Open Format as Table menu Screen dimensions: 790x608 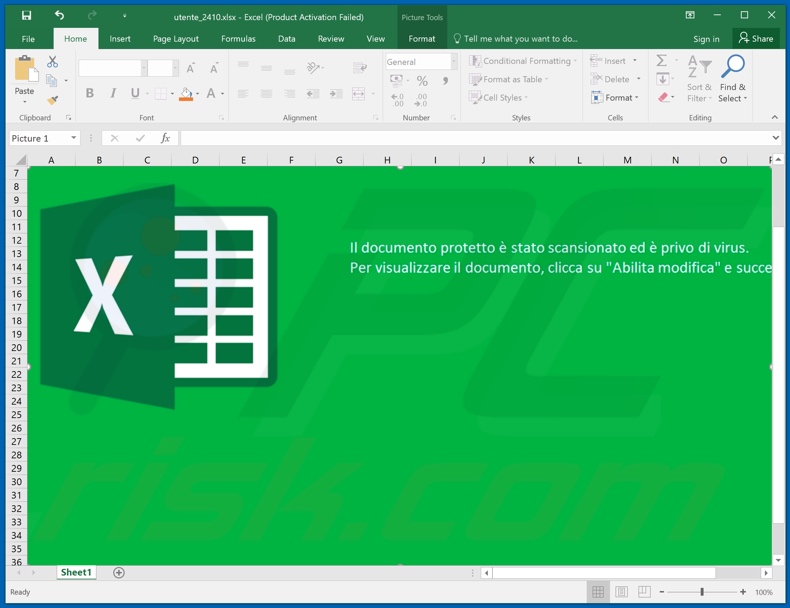tap(508, 79)
